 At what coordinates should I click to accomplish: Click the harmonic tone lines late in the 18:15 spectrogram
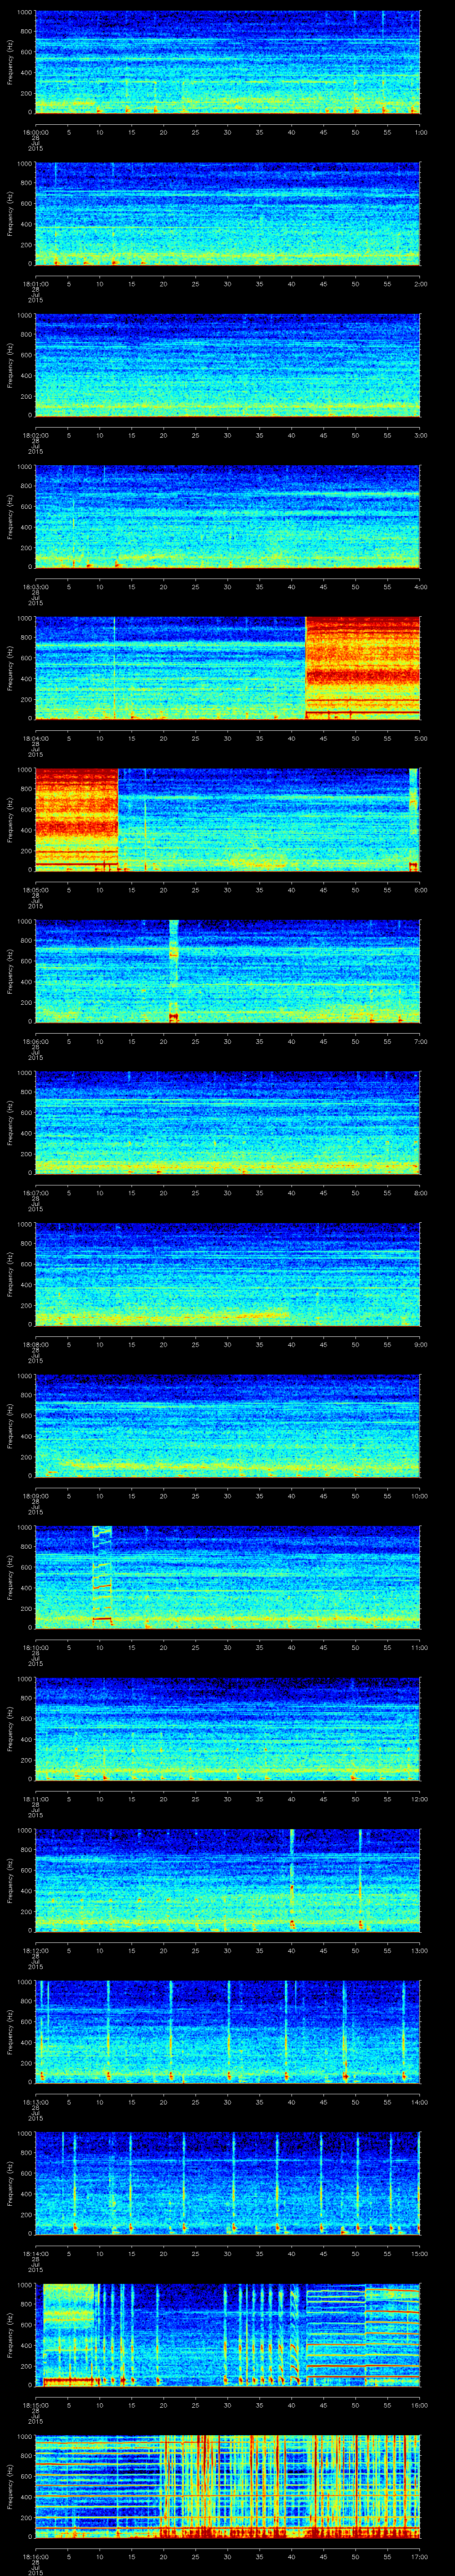[362, 2334]
